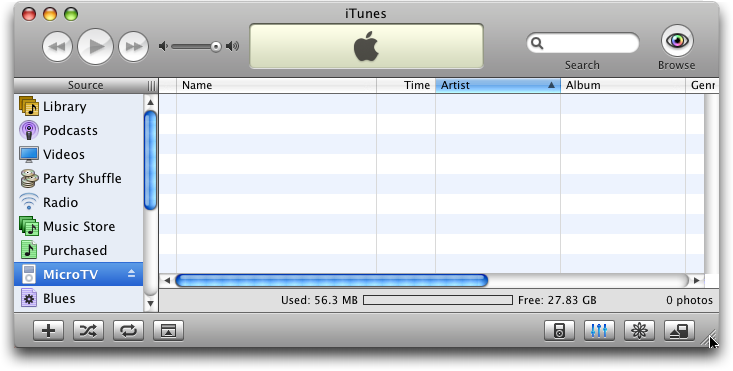Toggle the artwork viewer button
The image size is (733, 371).
(168, 331)
